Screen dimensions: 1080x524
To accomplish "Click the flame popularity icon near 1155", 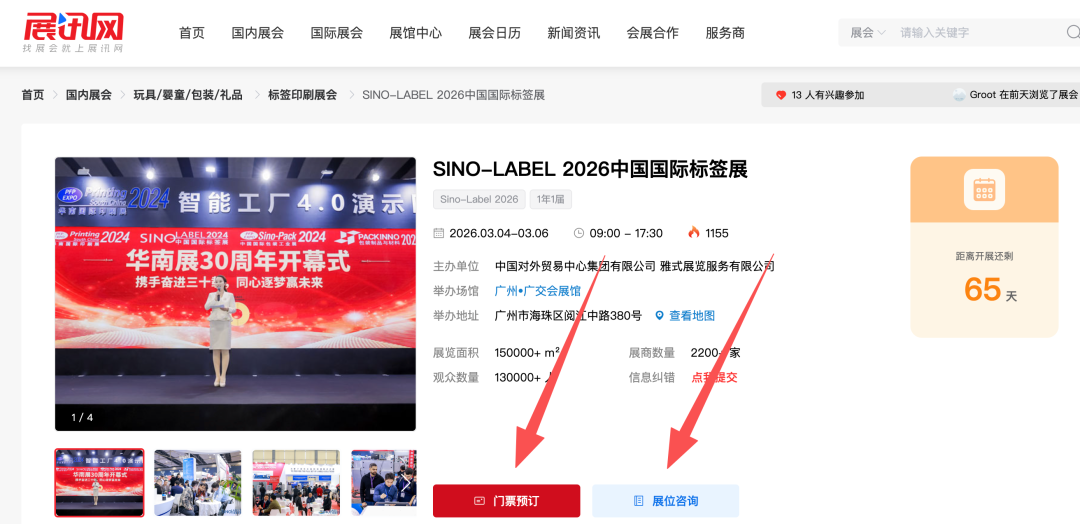I will point(694,233).
